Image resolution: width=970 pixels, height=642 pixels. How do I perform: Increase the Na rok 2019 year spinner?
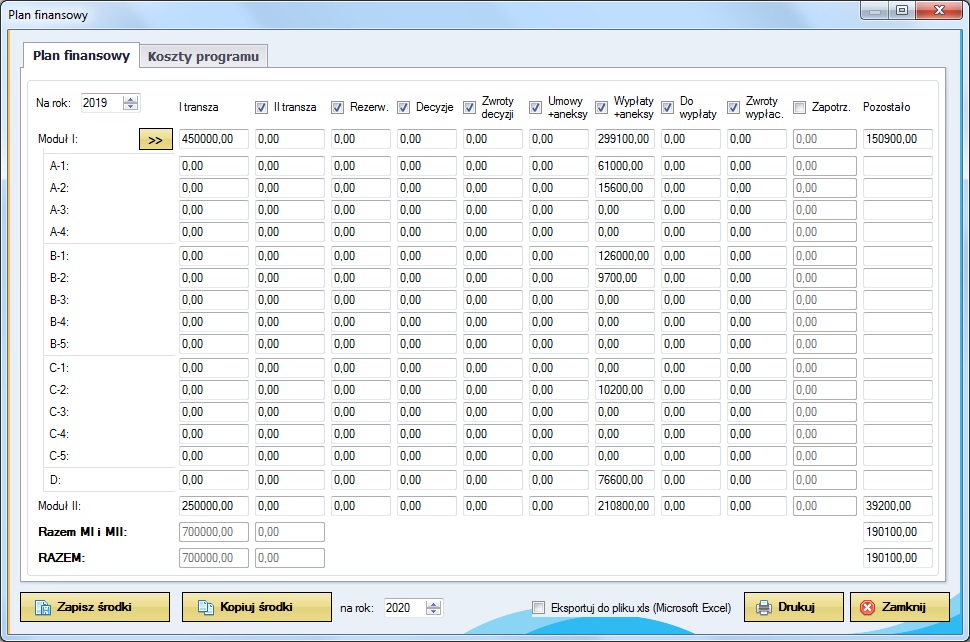[131, 99]
